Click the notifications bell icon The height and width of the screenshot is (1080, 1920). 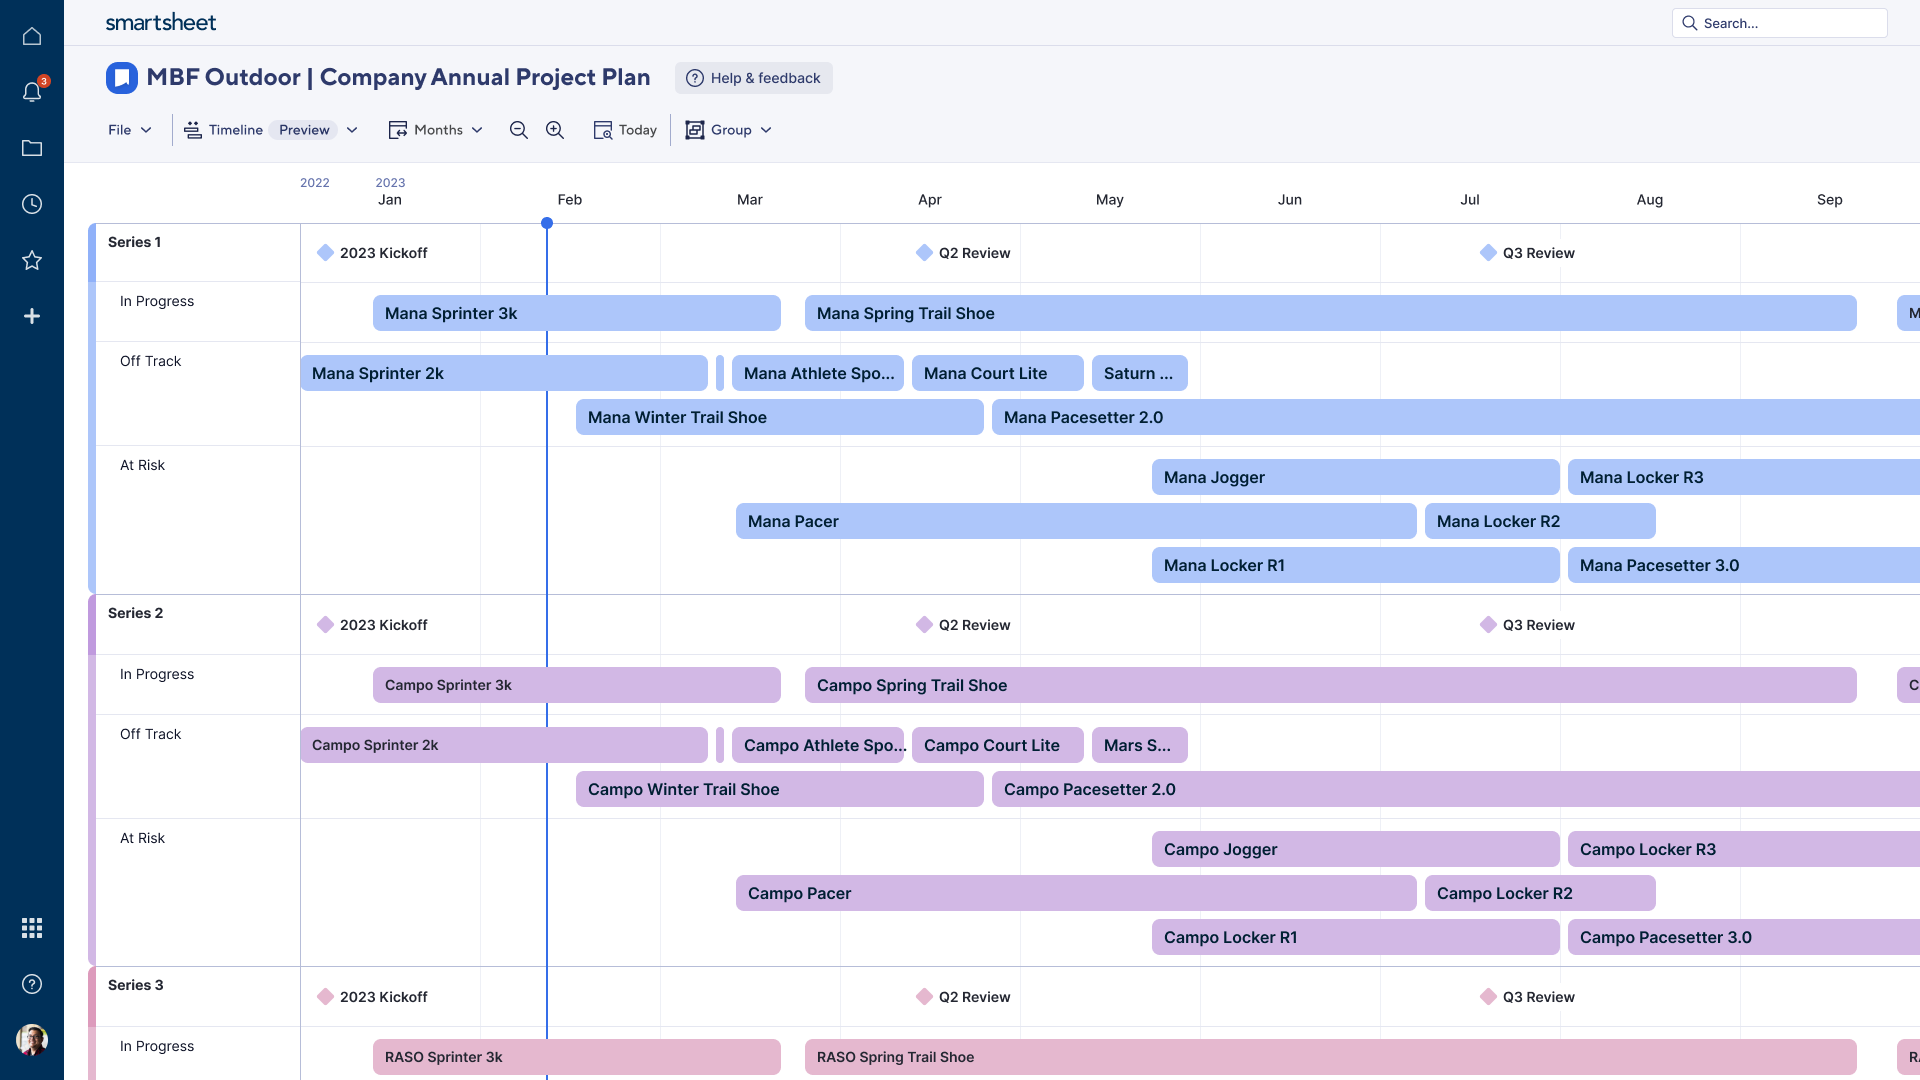[x=32, y=91]
